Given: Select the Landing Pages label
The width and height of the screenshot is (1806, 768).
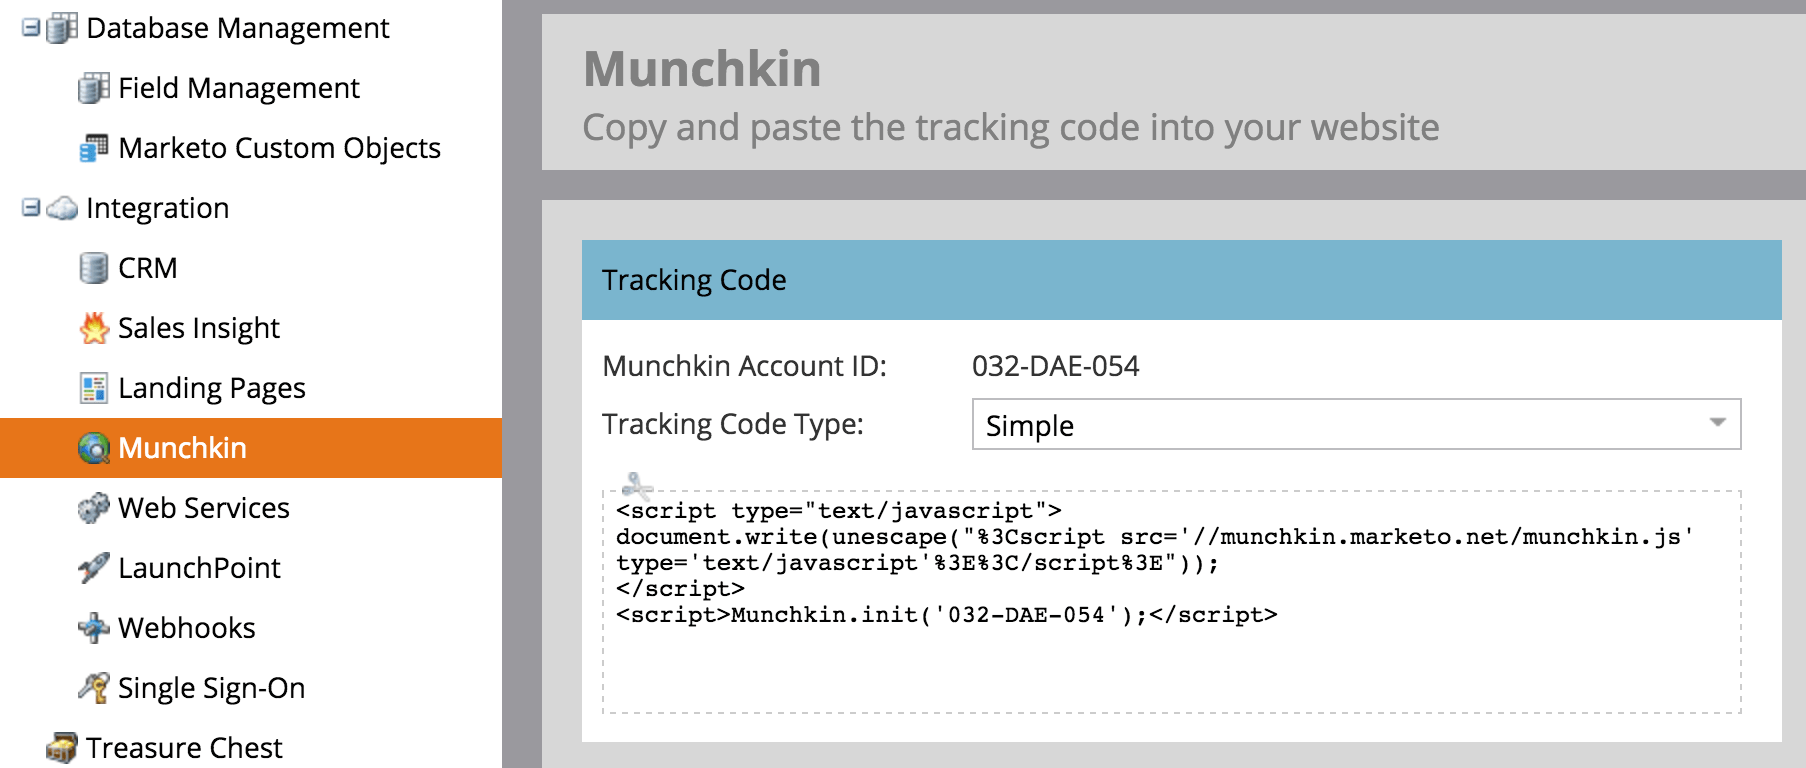Looking at the screenshot, I should point(212,388).
